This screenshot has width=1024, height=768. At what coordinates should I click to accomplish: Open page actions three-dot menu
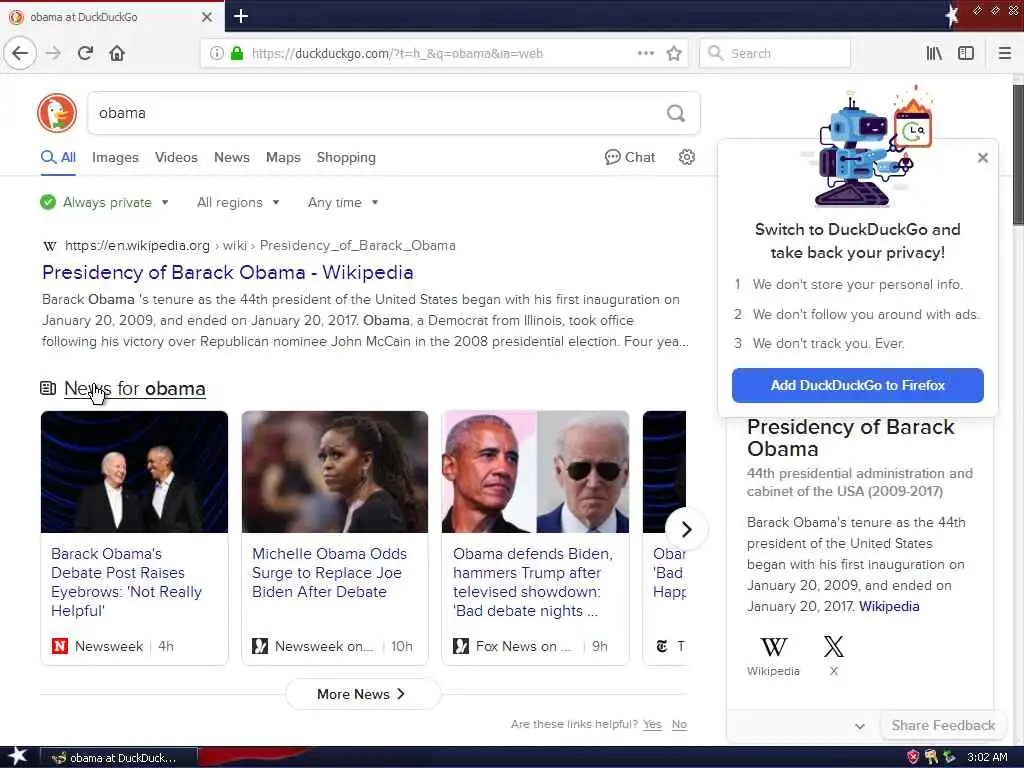pyautogui.click(x=646, y=53)
